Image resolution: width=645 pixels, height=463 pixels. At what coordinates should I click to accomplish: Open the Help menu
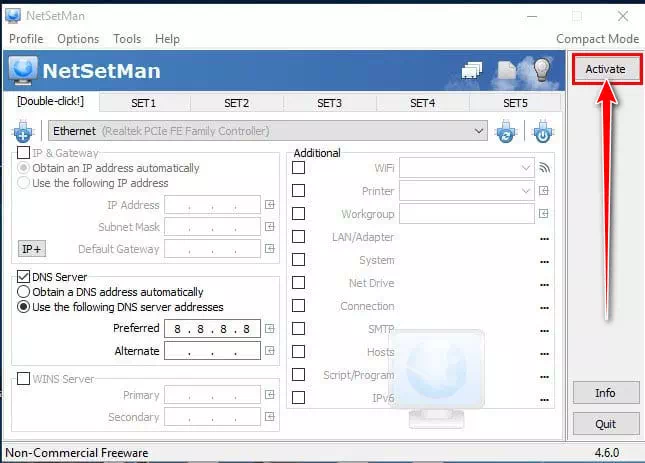167,39
